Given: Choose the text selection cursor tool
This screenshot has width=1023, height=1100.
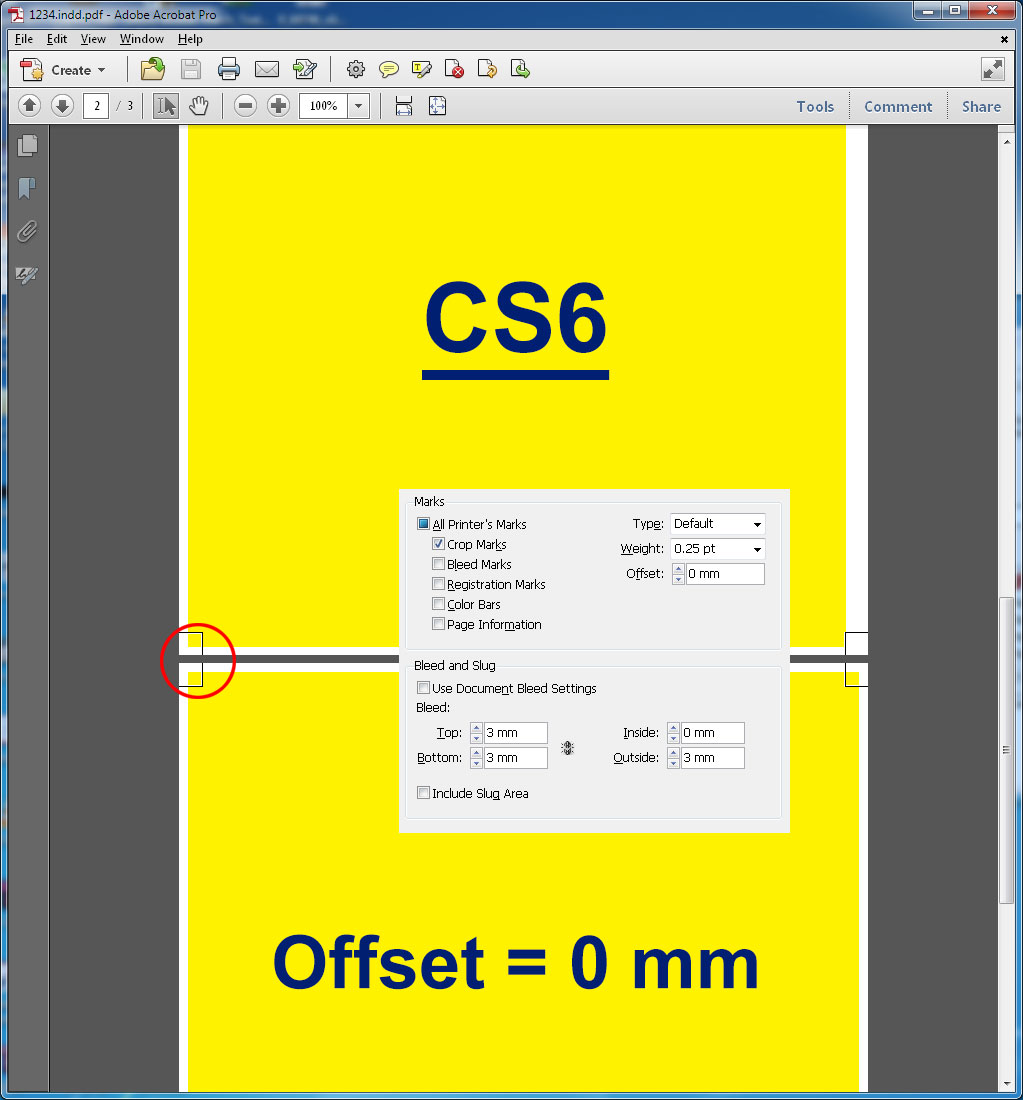Looking at the screenshot, I should coord(166,106).
